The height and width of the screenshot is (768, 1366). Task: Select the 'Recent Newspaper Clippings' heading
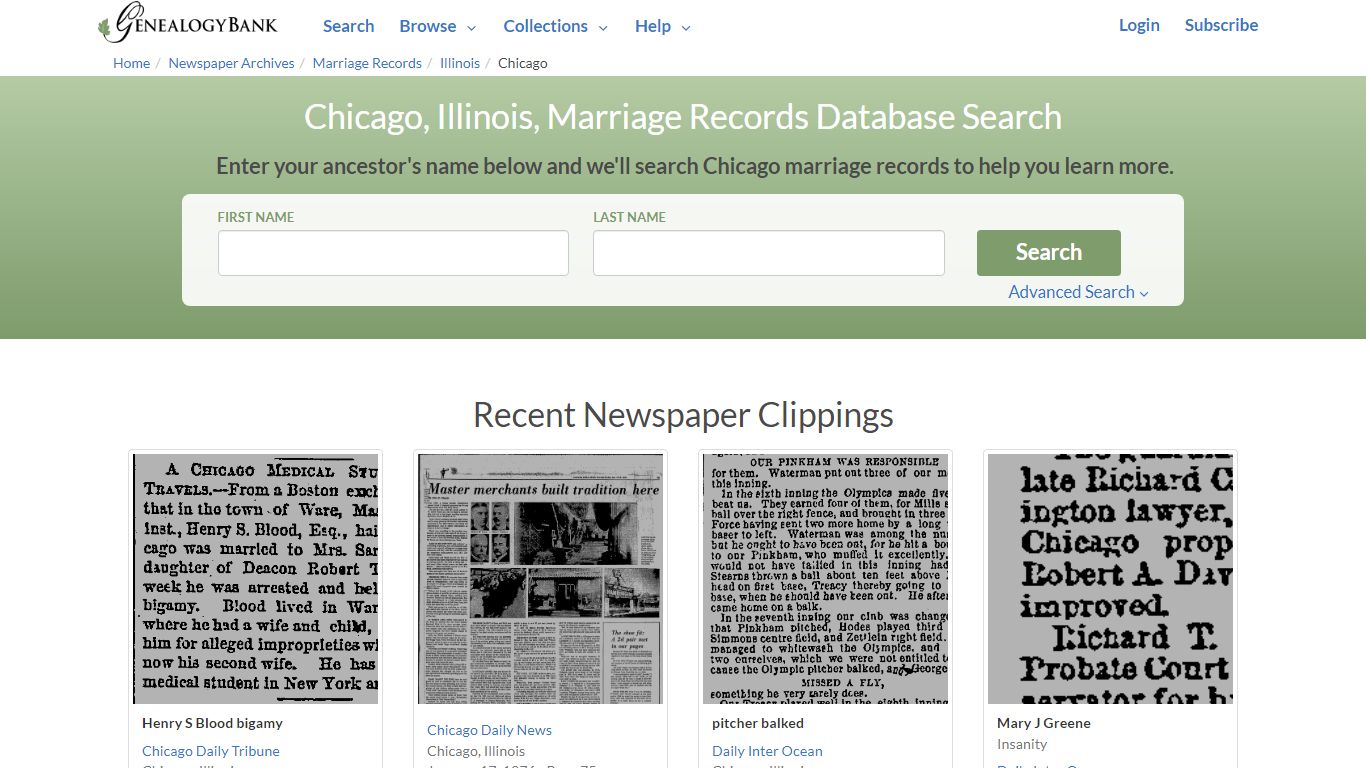tap(683, 414)
